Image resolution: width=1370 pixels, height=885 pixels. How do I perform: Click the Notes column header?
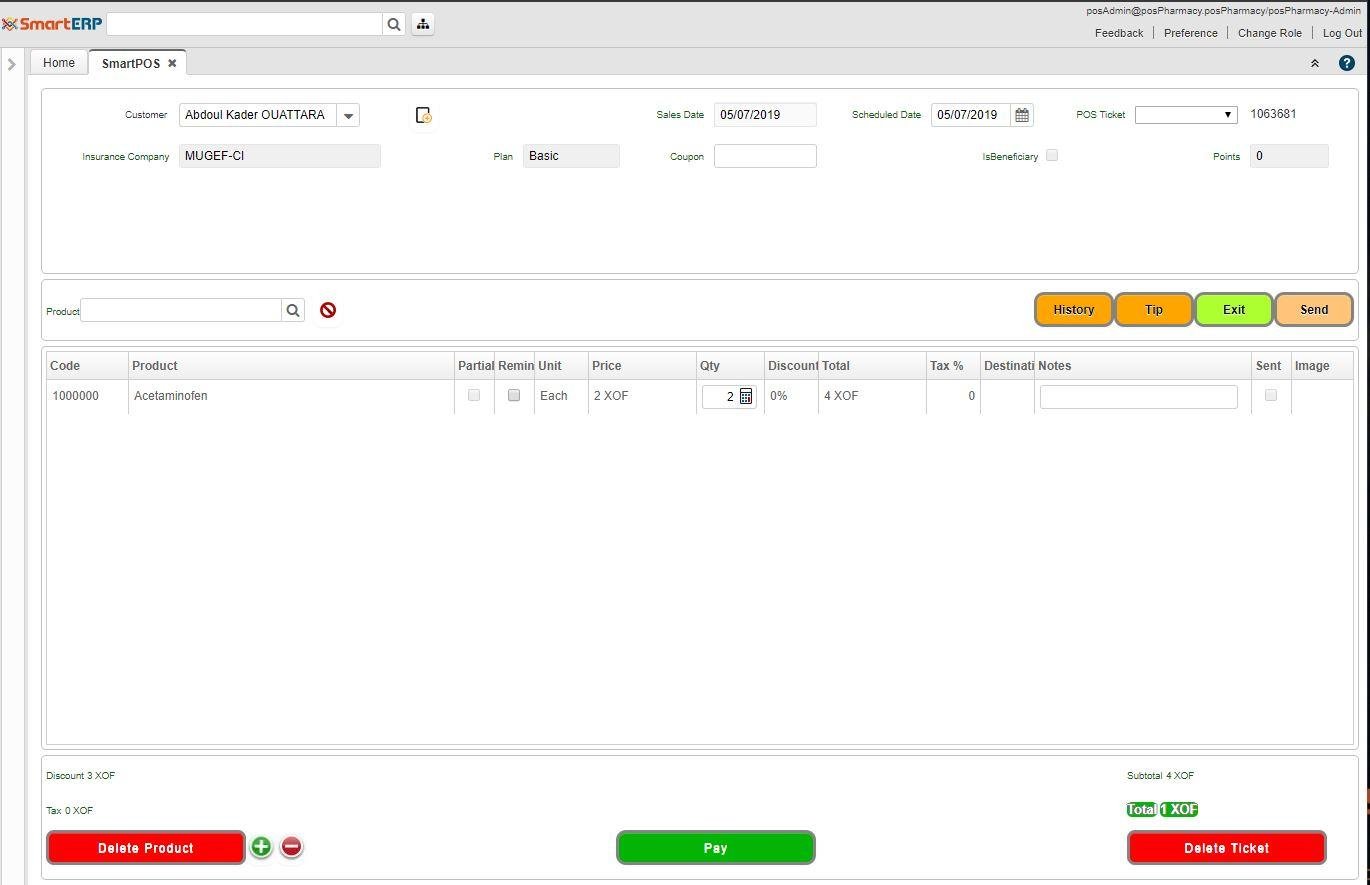click(x=1143, y=366)
